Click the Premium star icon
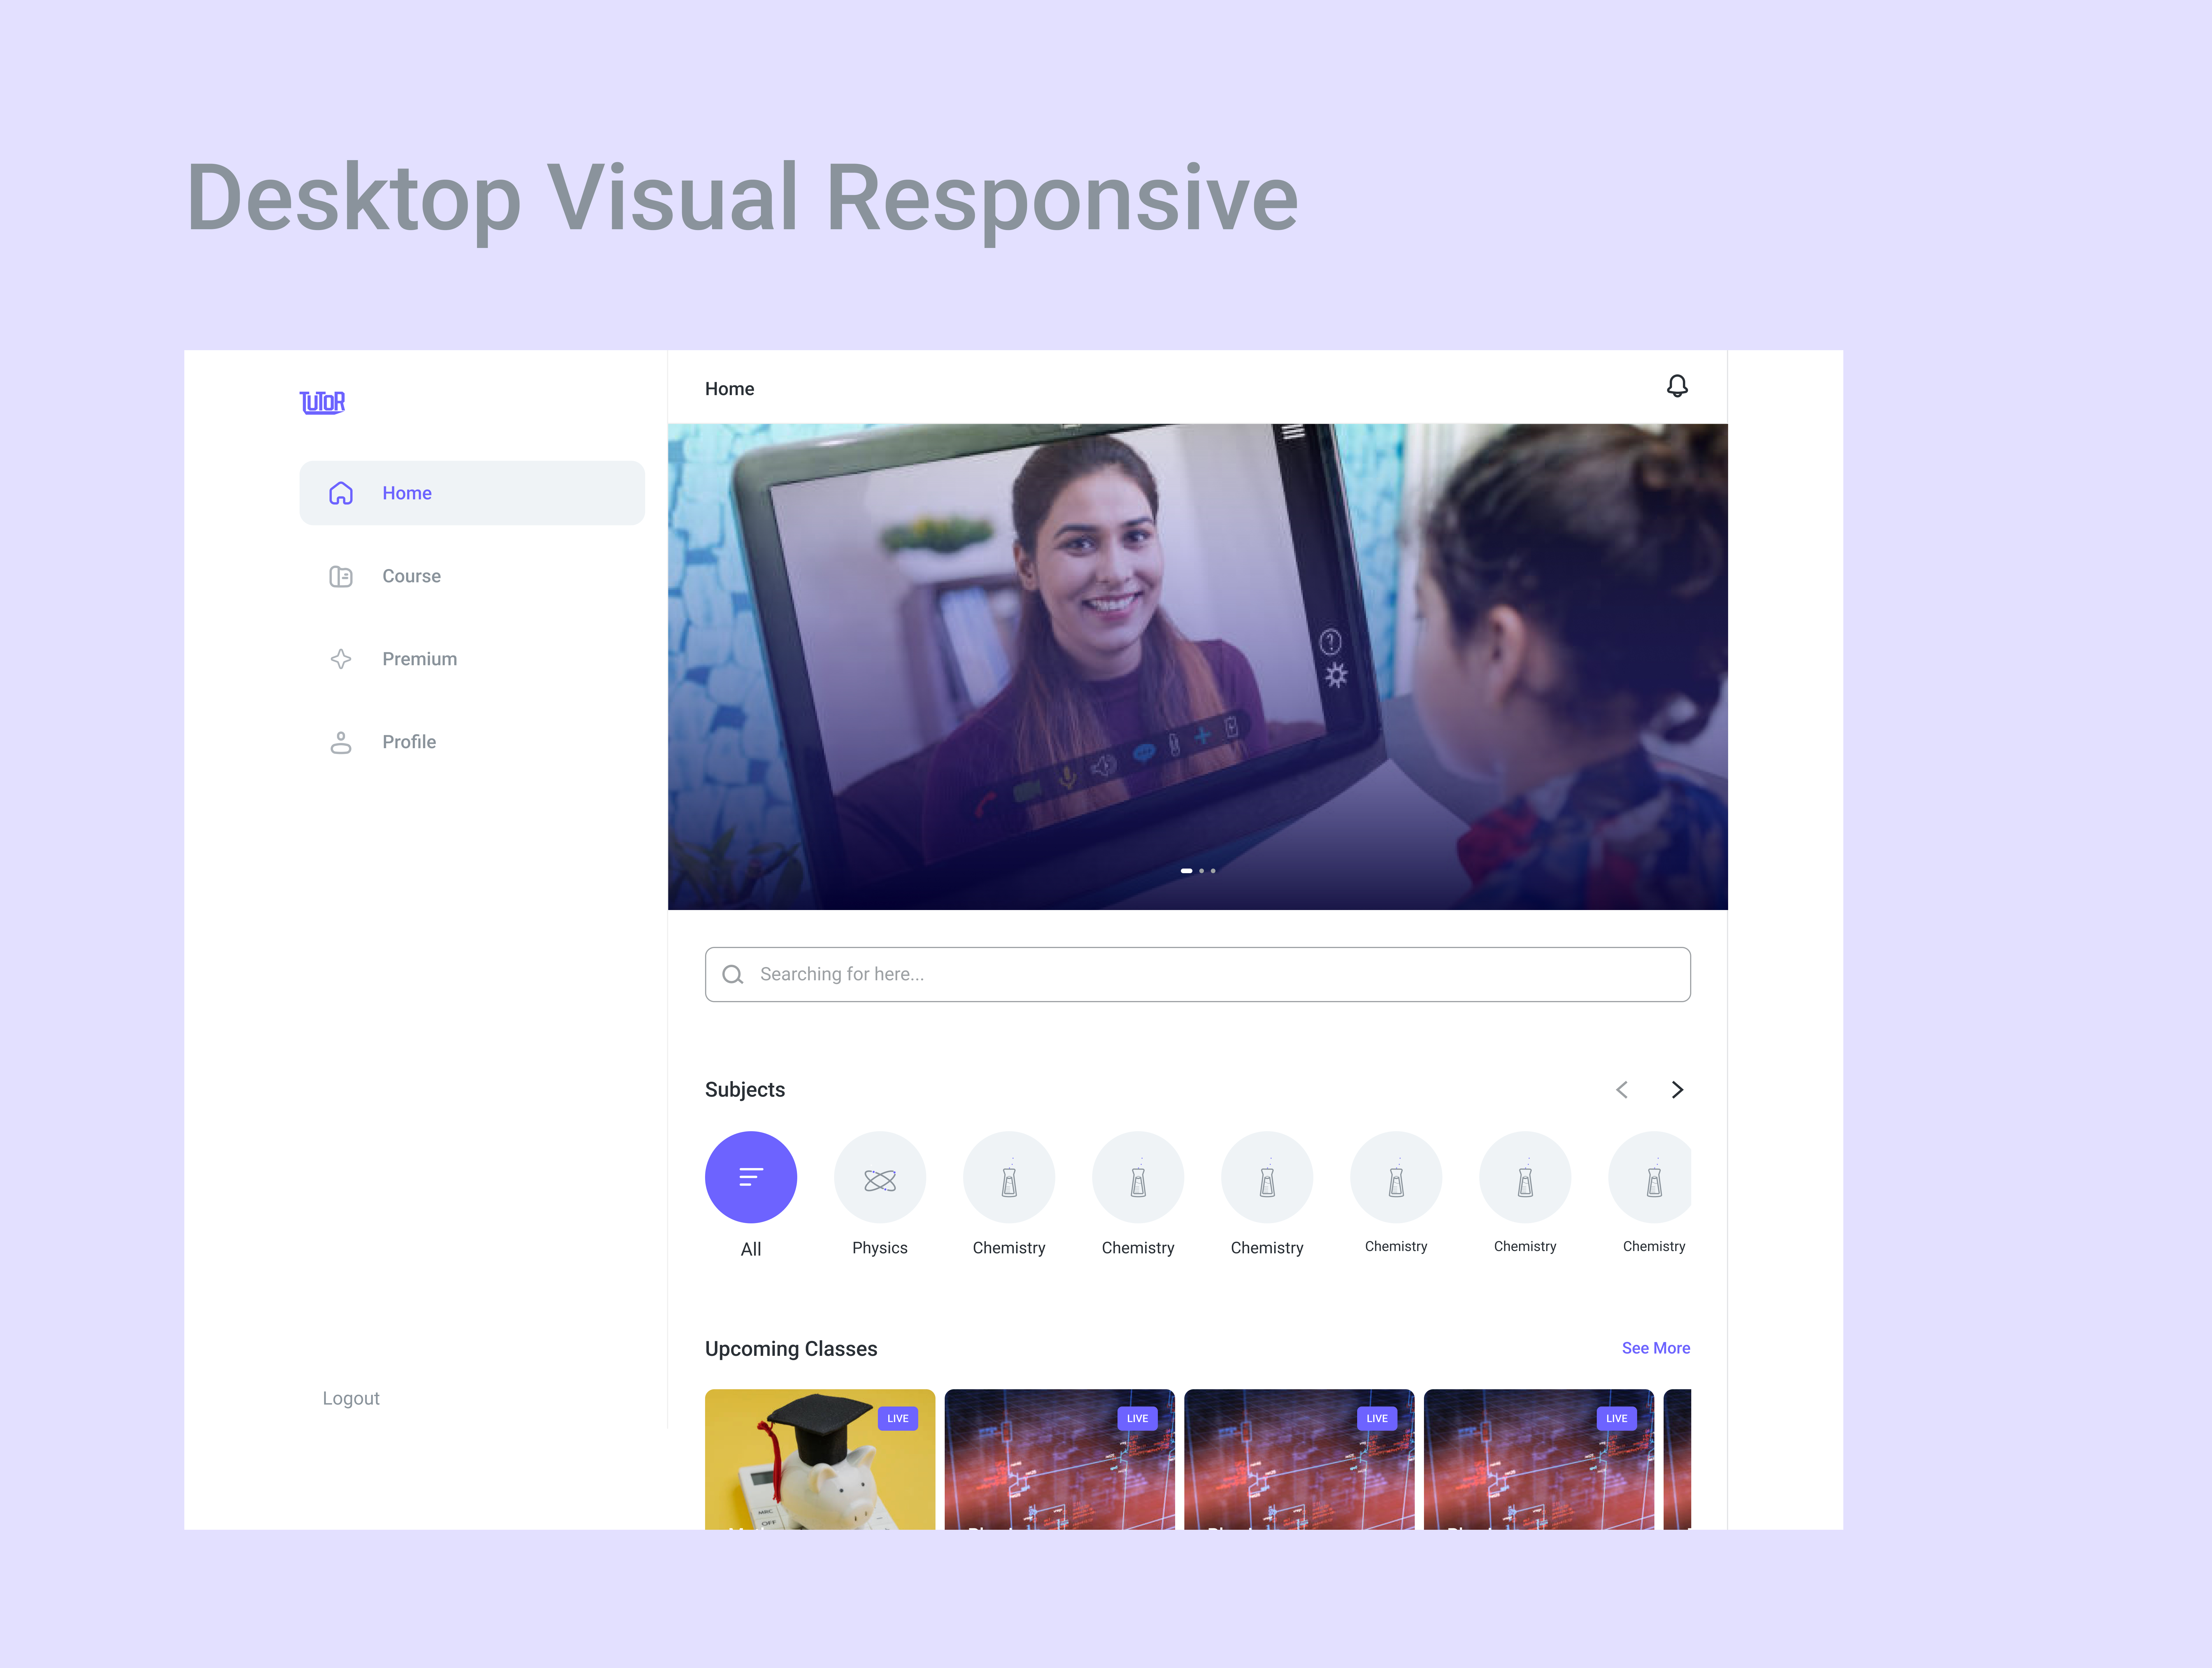The height and width of the screenshot is (1668, 2212). pyautogui.click(x=341, y=659)
